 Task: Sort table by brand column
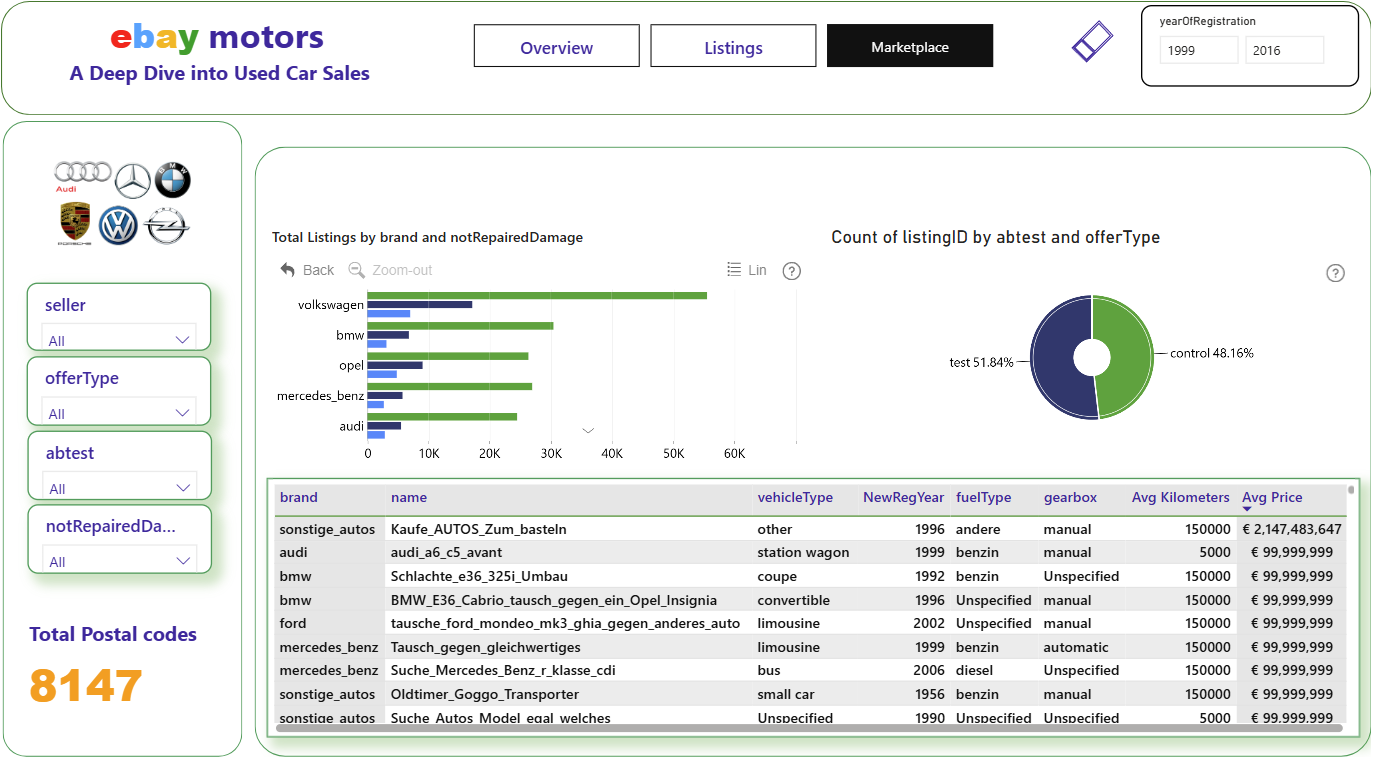click(298, 497)
